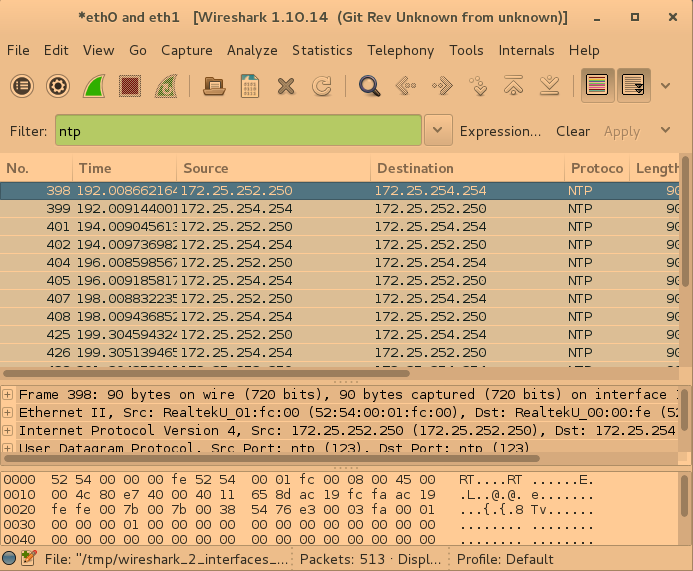Start a new capture with the shark fin icon

click(94, 86)
